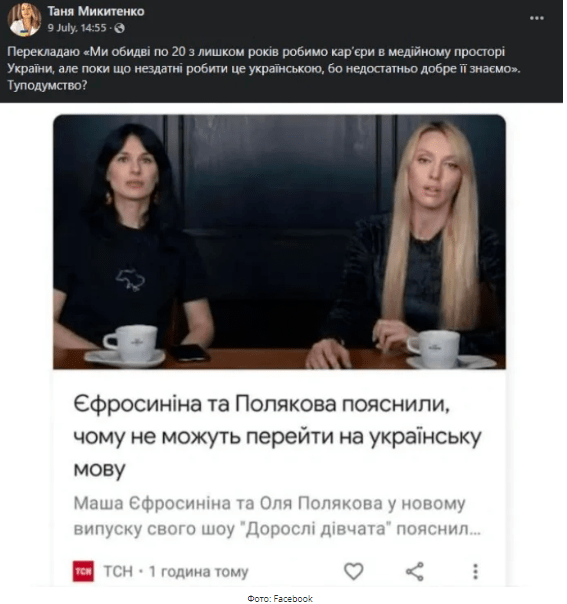Click the public audience globe icon
This screenshot has height=604, width=567.
click(x=120, y=28)
